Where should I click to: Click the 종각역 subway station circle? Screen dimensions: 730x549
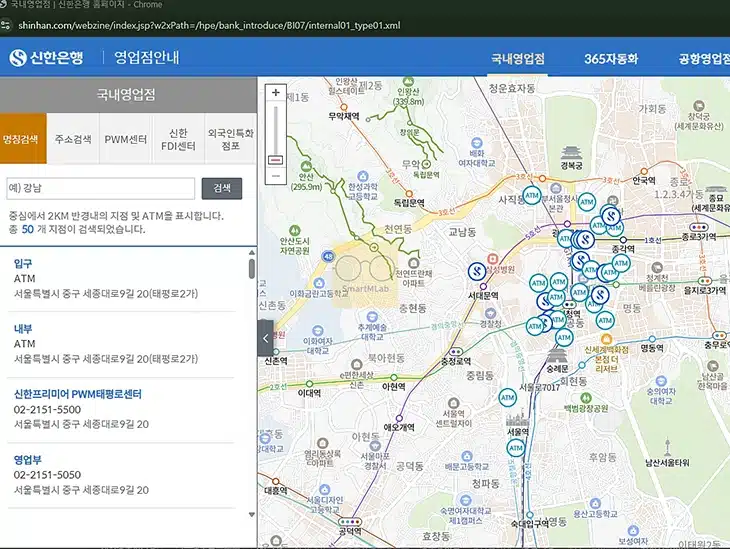click(623, 240)
